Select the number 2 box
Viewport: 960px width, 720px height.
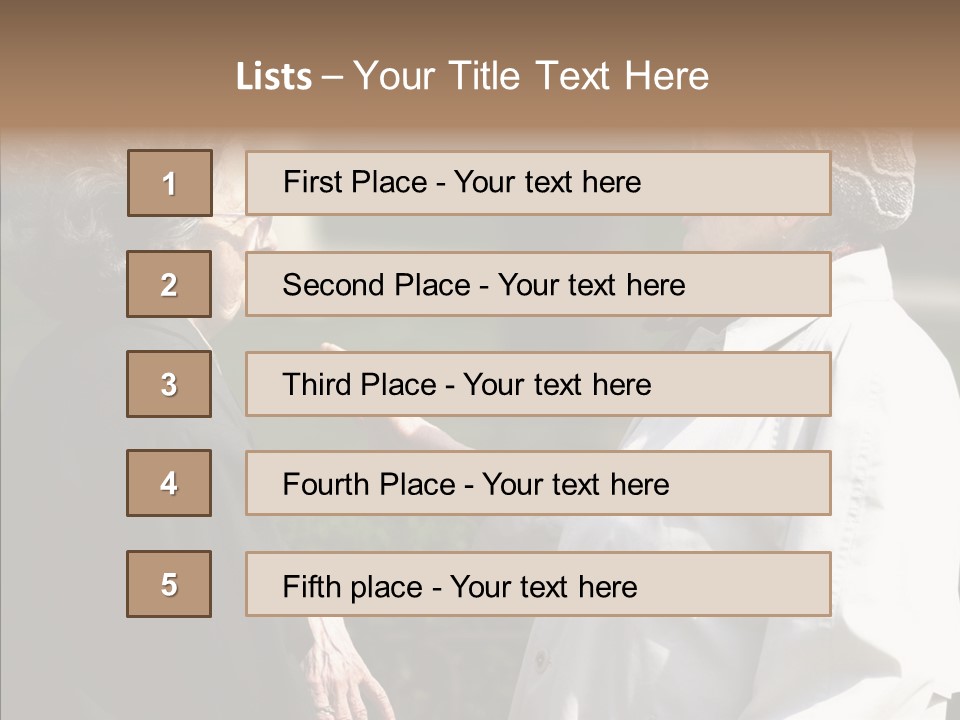click(169, 283)
